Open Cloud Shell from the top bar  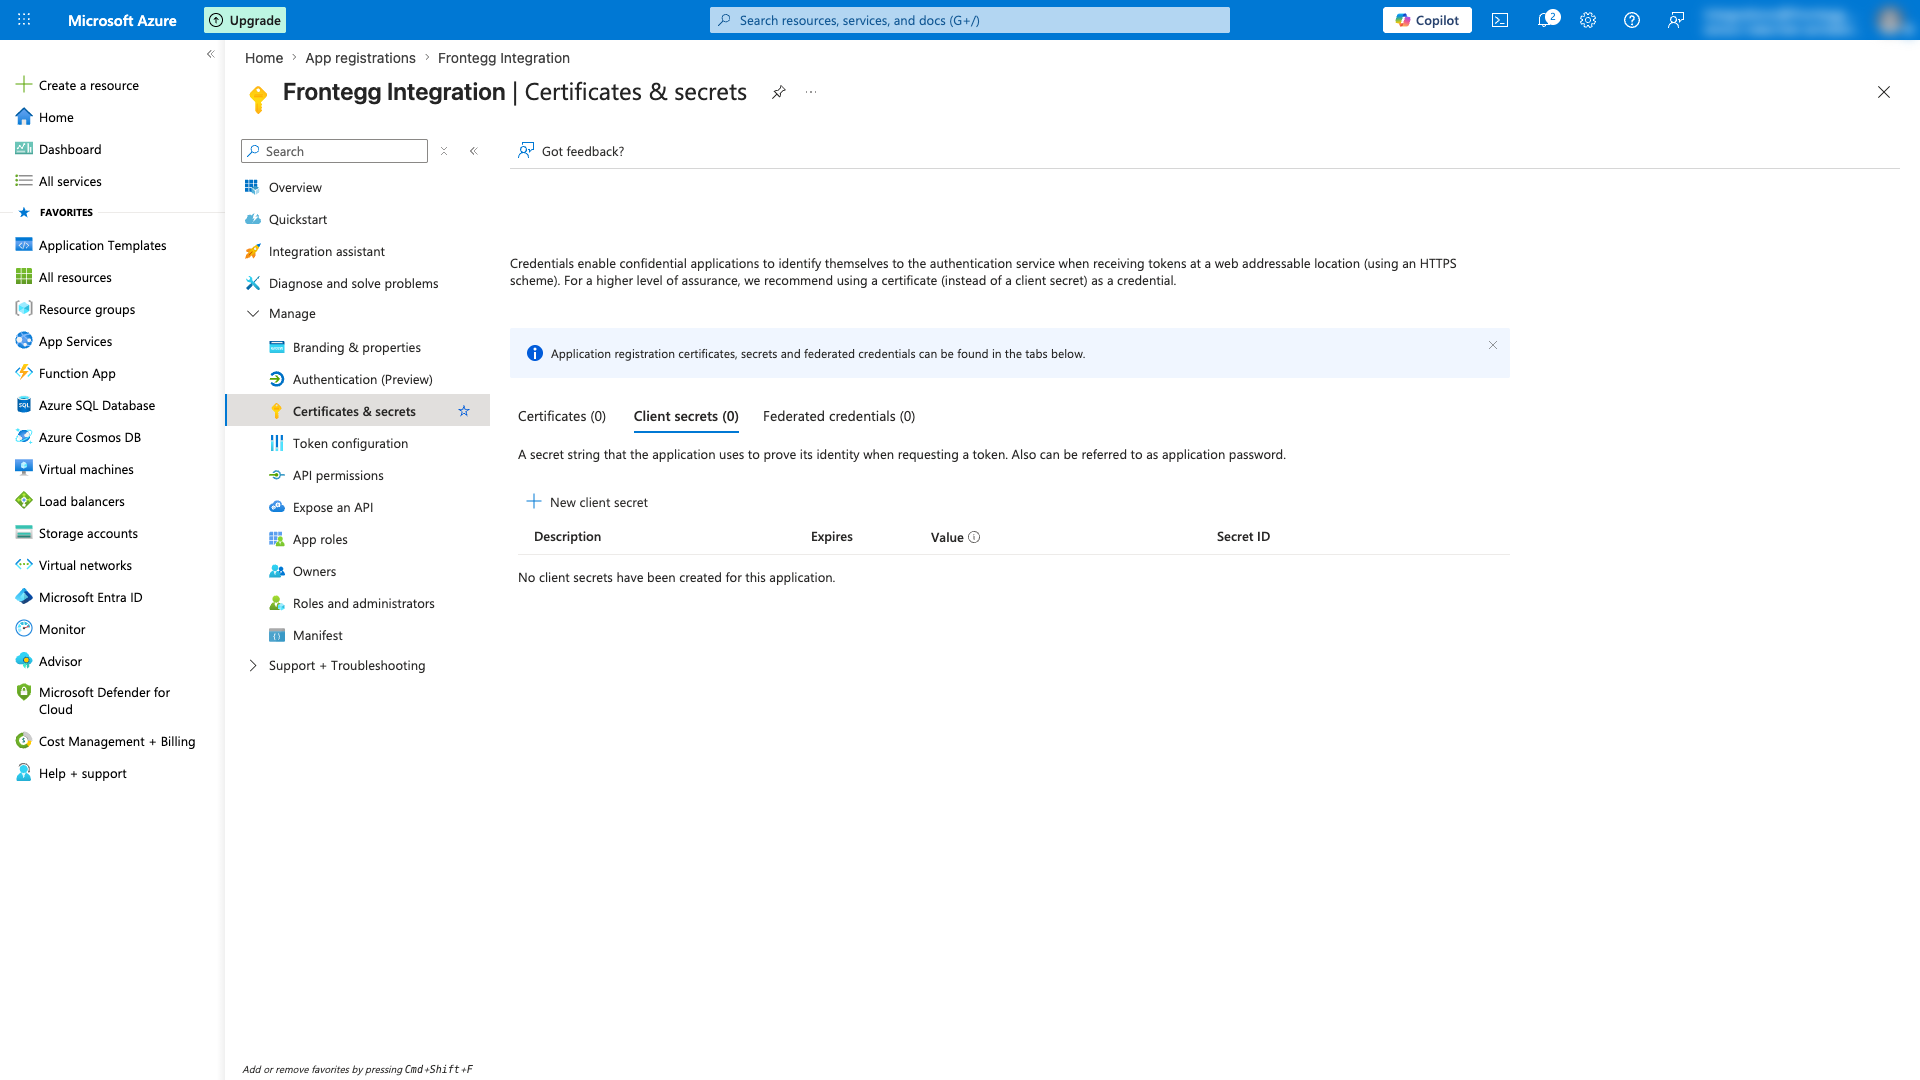tap(1500, 20)
